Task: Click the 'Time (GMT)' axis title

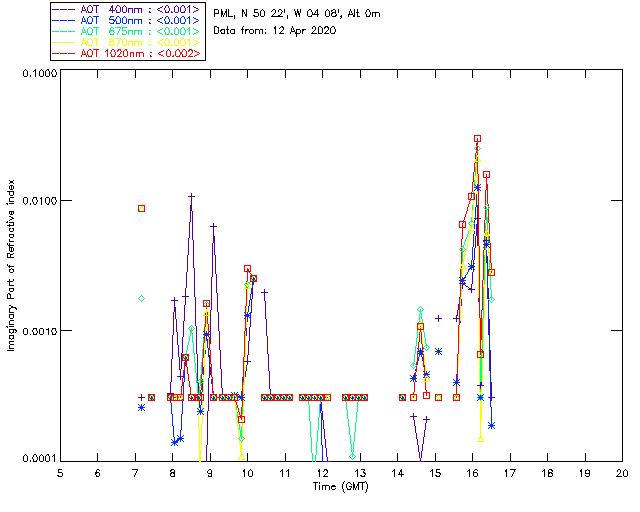Action: [x=340, y=486]
